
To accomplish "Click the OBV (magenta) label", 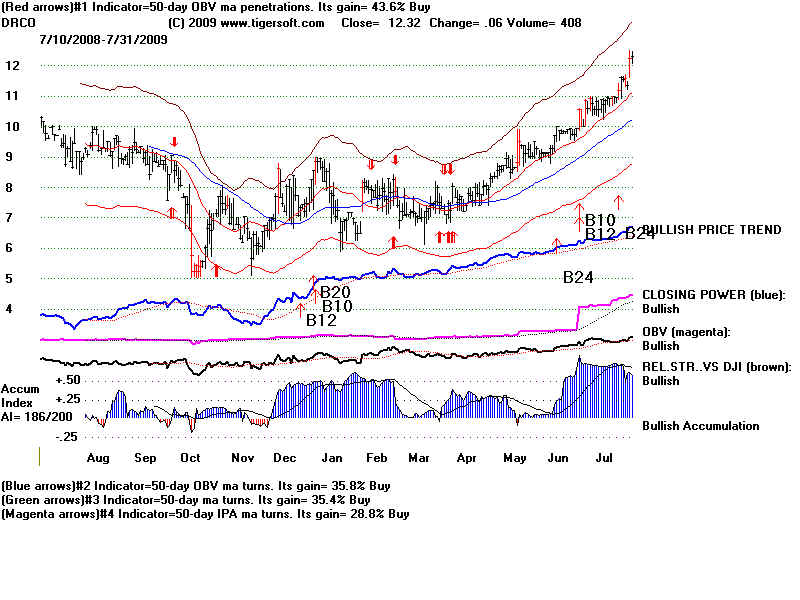I will coord(686,332).
